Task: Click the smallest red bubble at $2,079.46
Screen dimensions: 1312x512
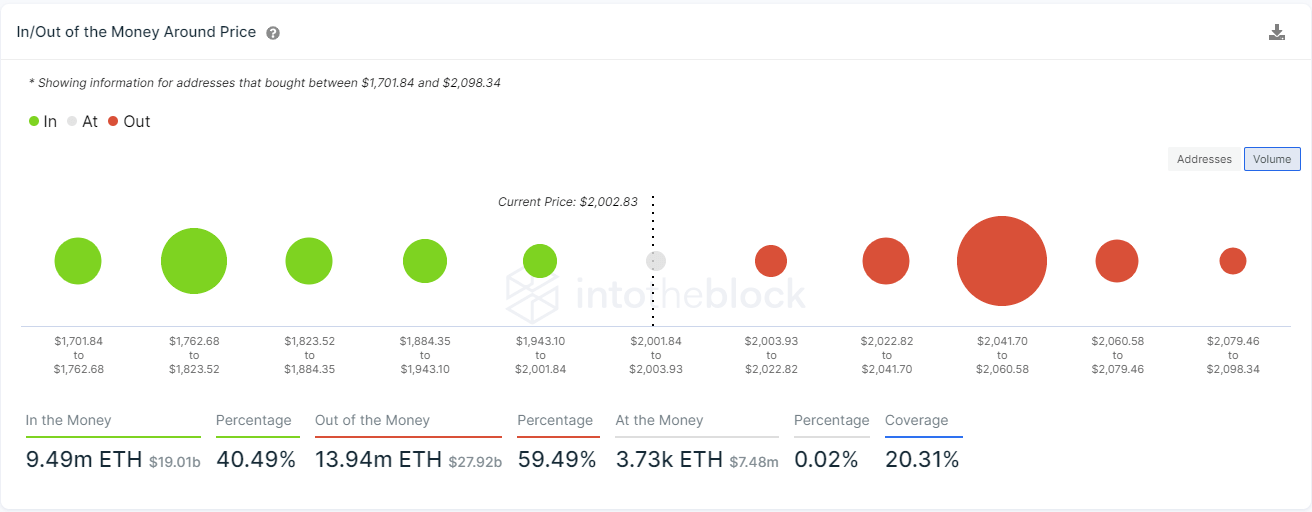Action: coord(1233,261)
